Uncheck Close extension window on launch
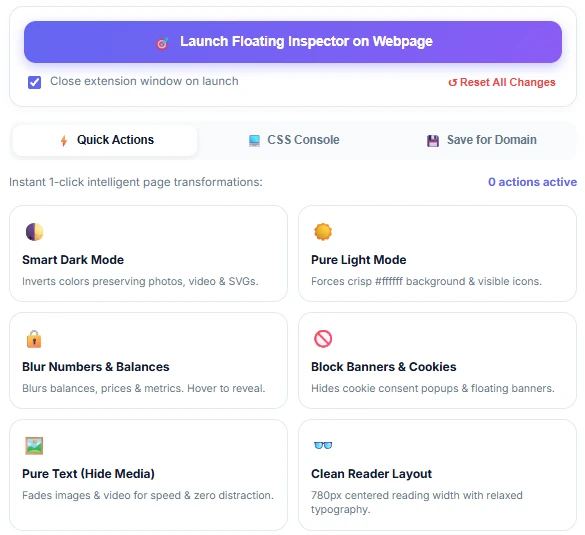 [x=34, y=82]
